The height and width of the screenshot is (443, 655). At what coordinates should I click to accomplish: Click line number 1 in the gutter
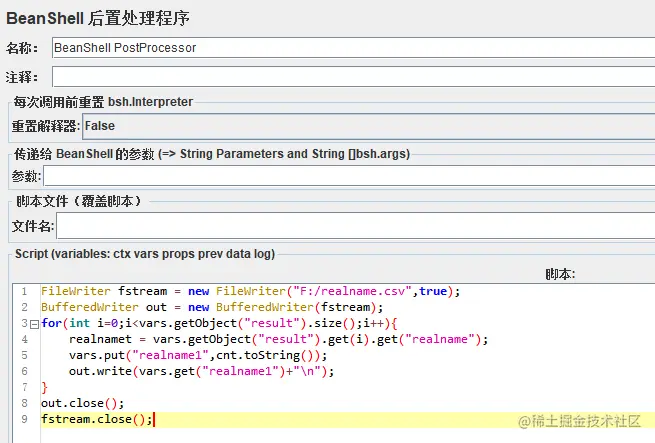(24, 291)
